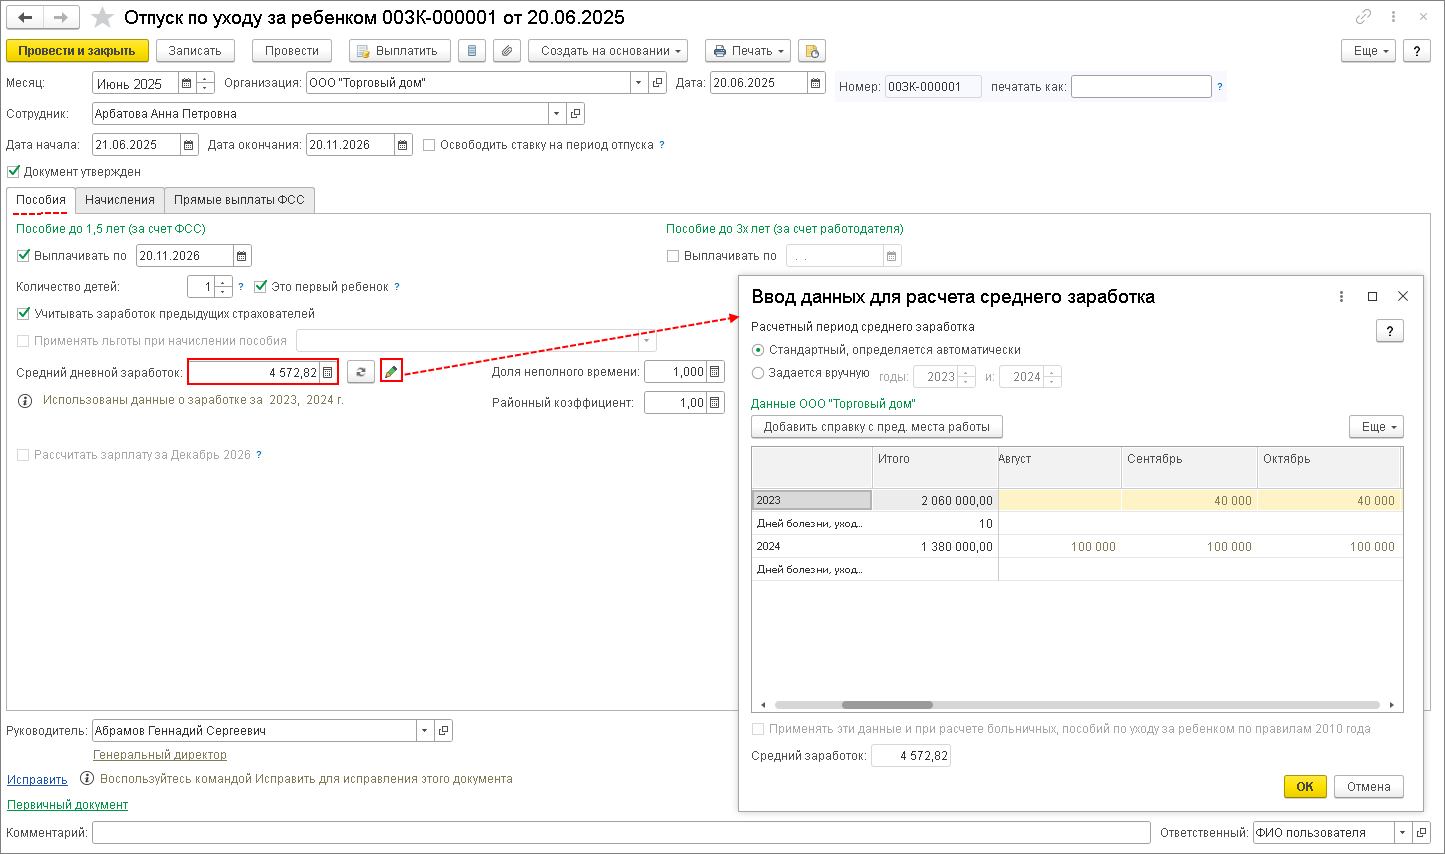Screen dimensions: 1445x854
Task: Select Задается вручную calculation period
Action: (758, 373)
